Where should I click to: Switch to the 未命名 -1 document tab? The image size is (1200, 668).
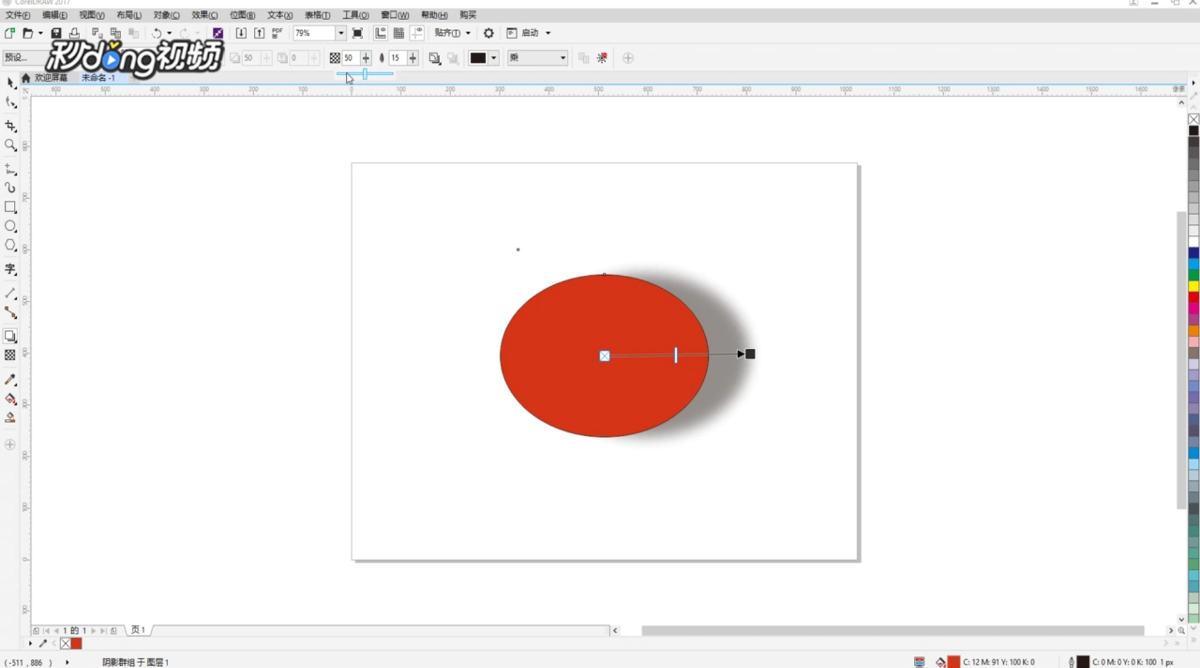tap(98, 77)
